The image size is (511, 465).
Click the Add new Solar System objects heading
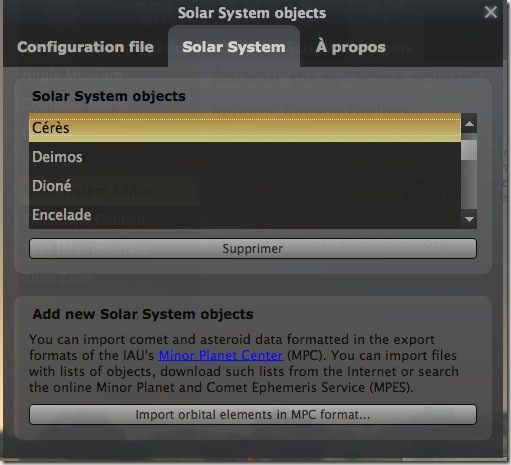tap(143, 314)
